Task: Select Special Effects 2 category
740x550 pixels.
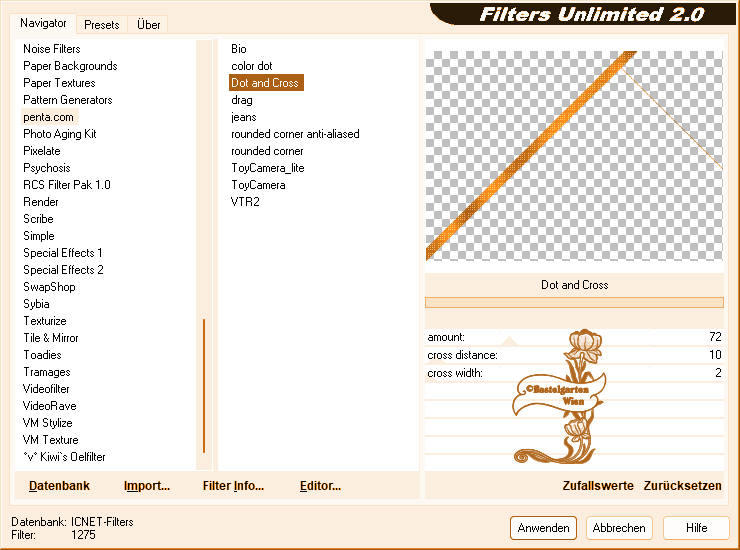Action: point(63,270)
